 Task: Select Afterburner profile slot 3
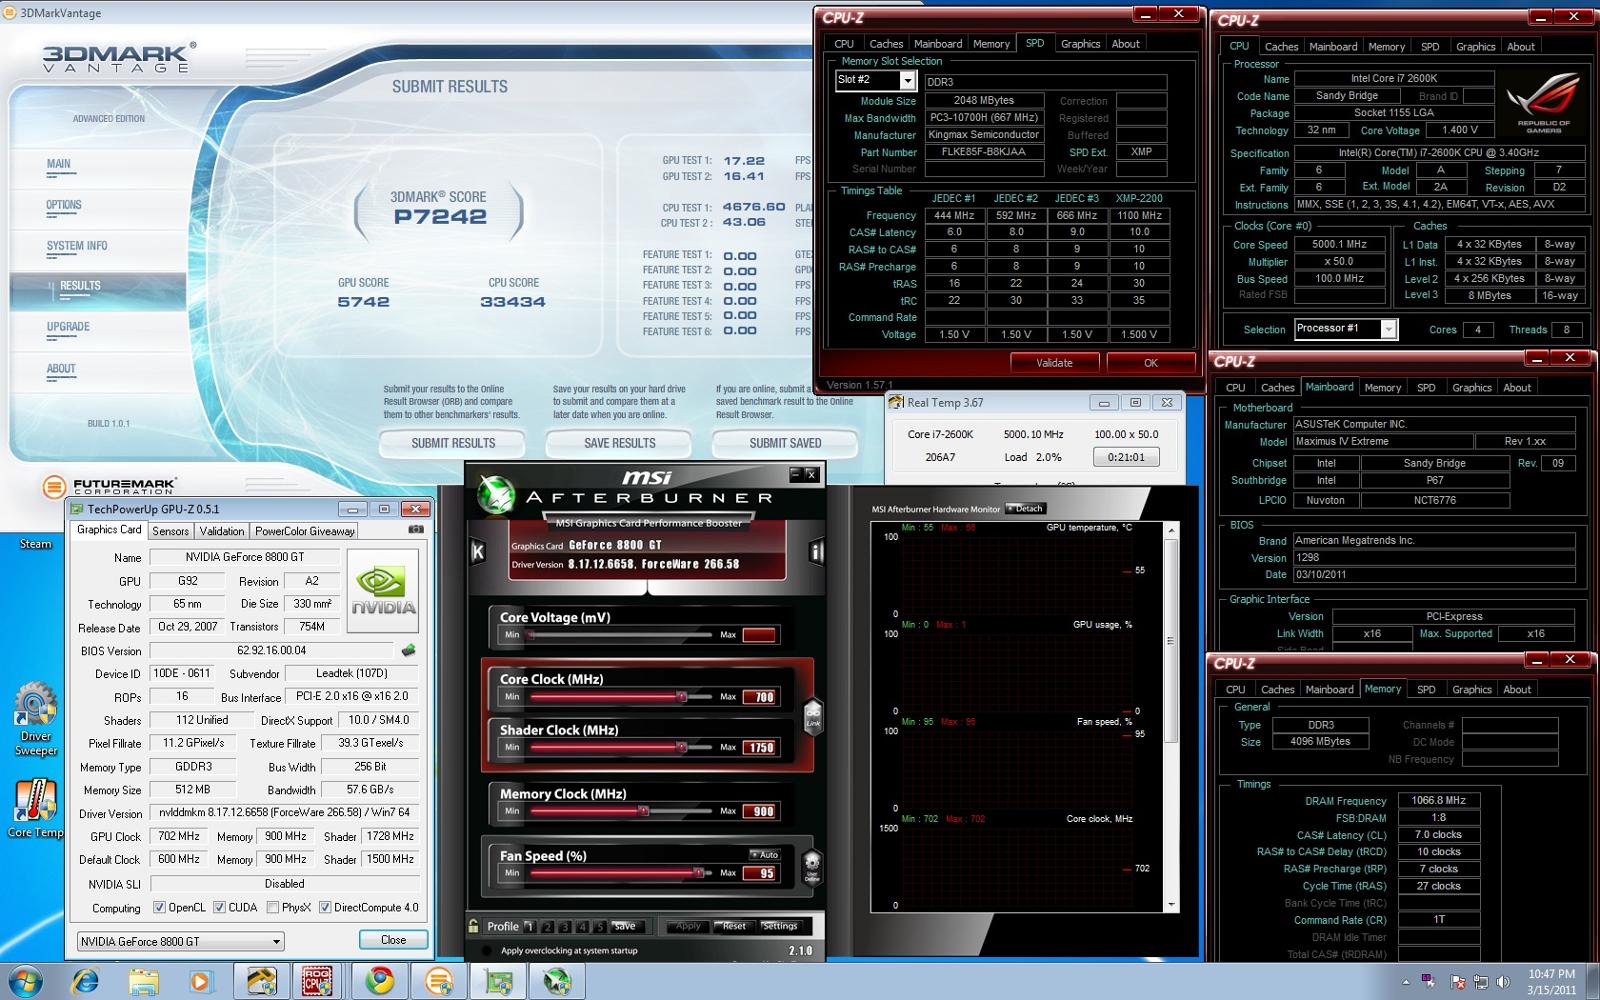click(x=565, y=926)
